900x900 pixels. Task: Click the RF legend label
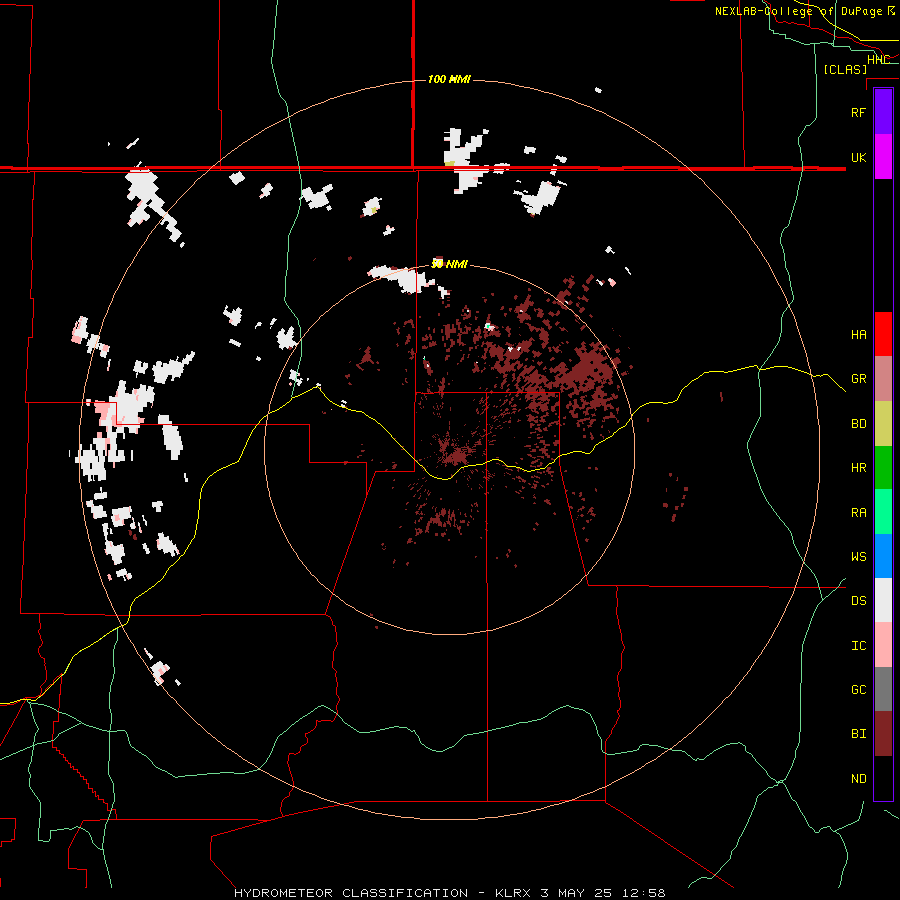(x=858, y=112)
